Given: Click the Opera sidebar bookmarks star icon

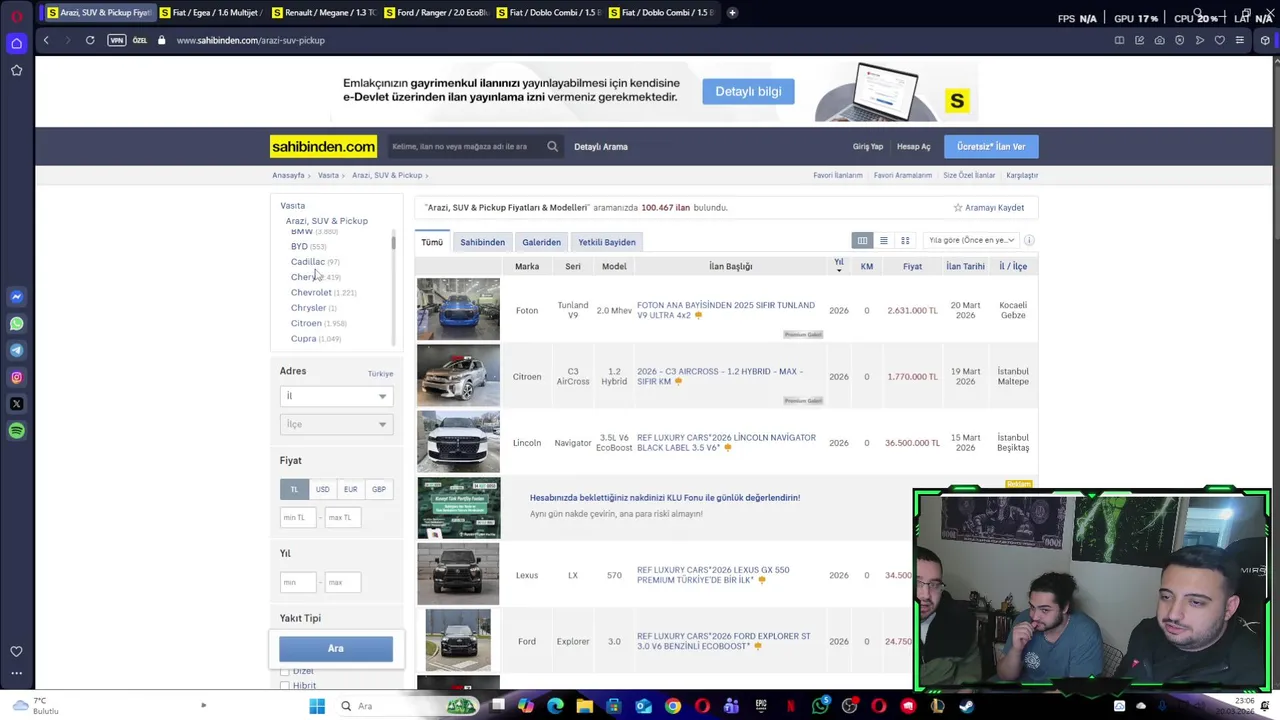Looking at the screenshot, I should pos(16,70).
